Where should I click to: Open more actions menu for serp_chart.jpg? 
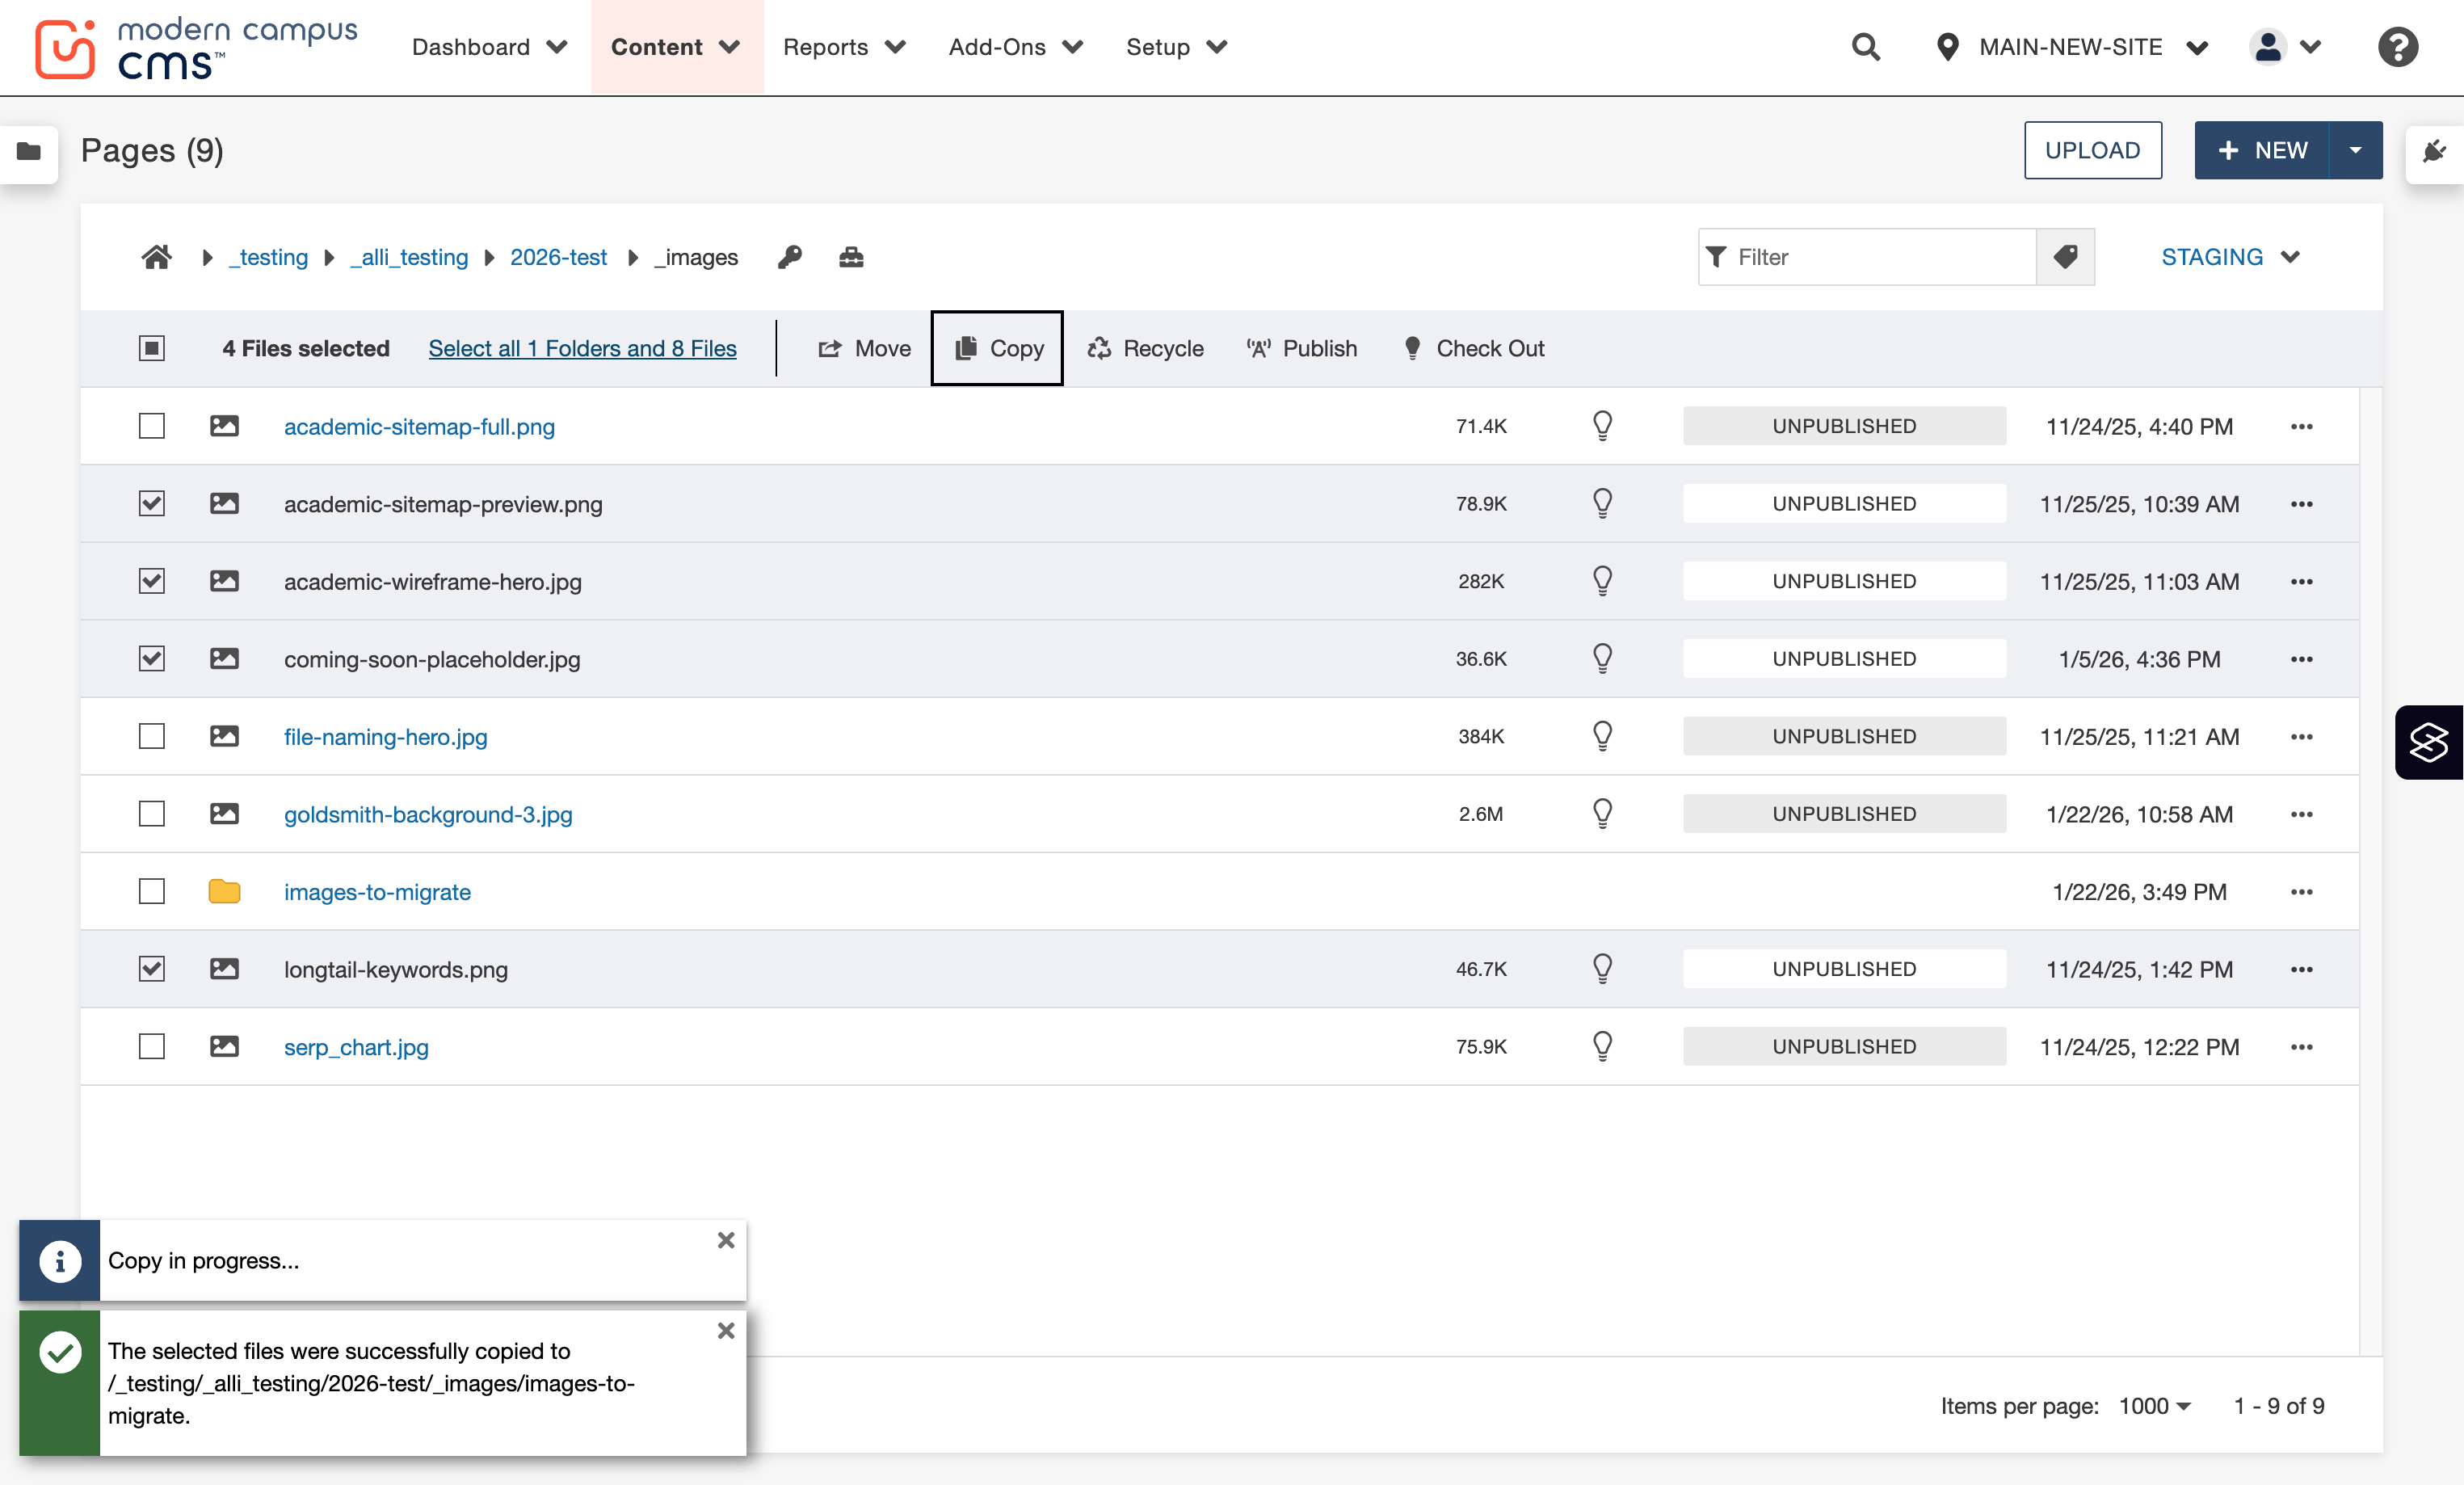point(2301,1047)
